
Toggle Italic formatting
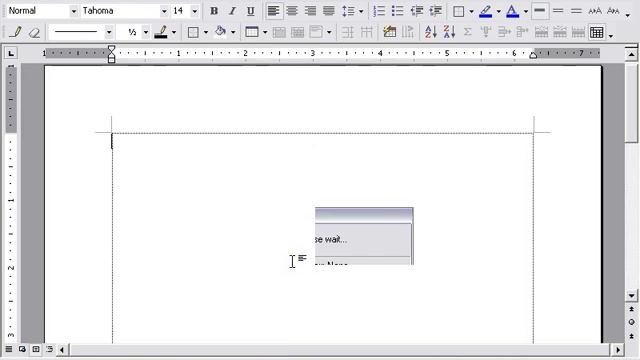pos(232,11)
